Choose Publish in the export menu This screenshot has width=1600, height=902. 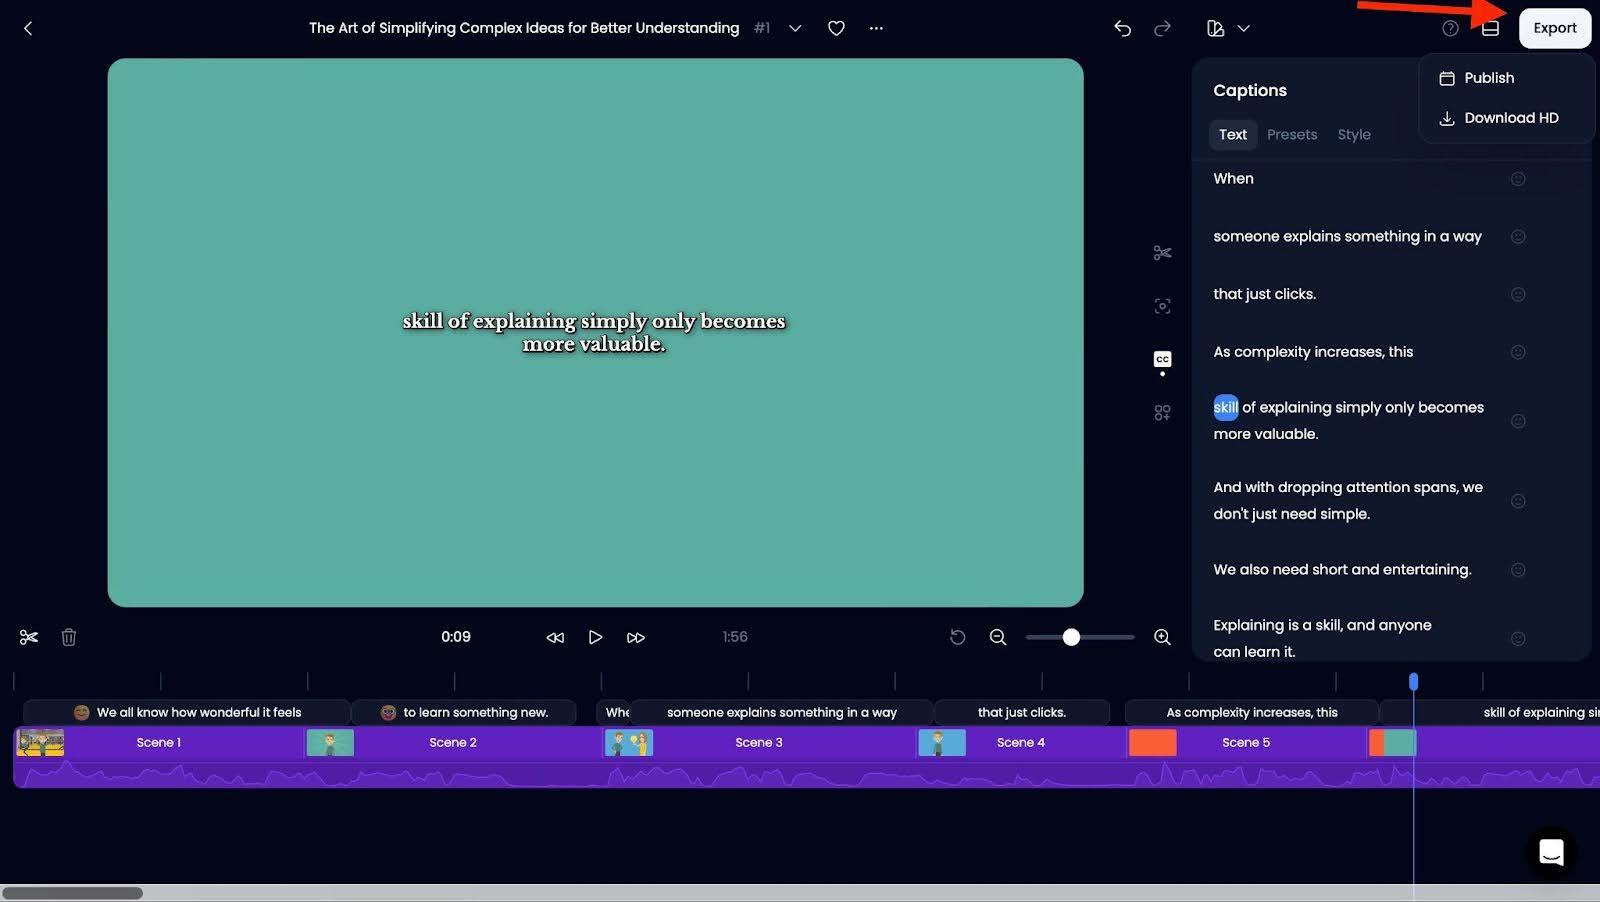coord(1488,78)
